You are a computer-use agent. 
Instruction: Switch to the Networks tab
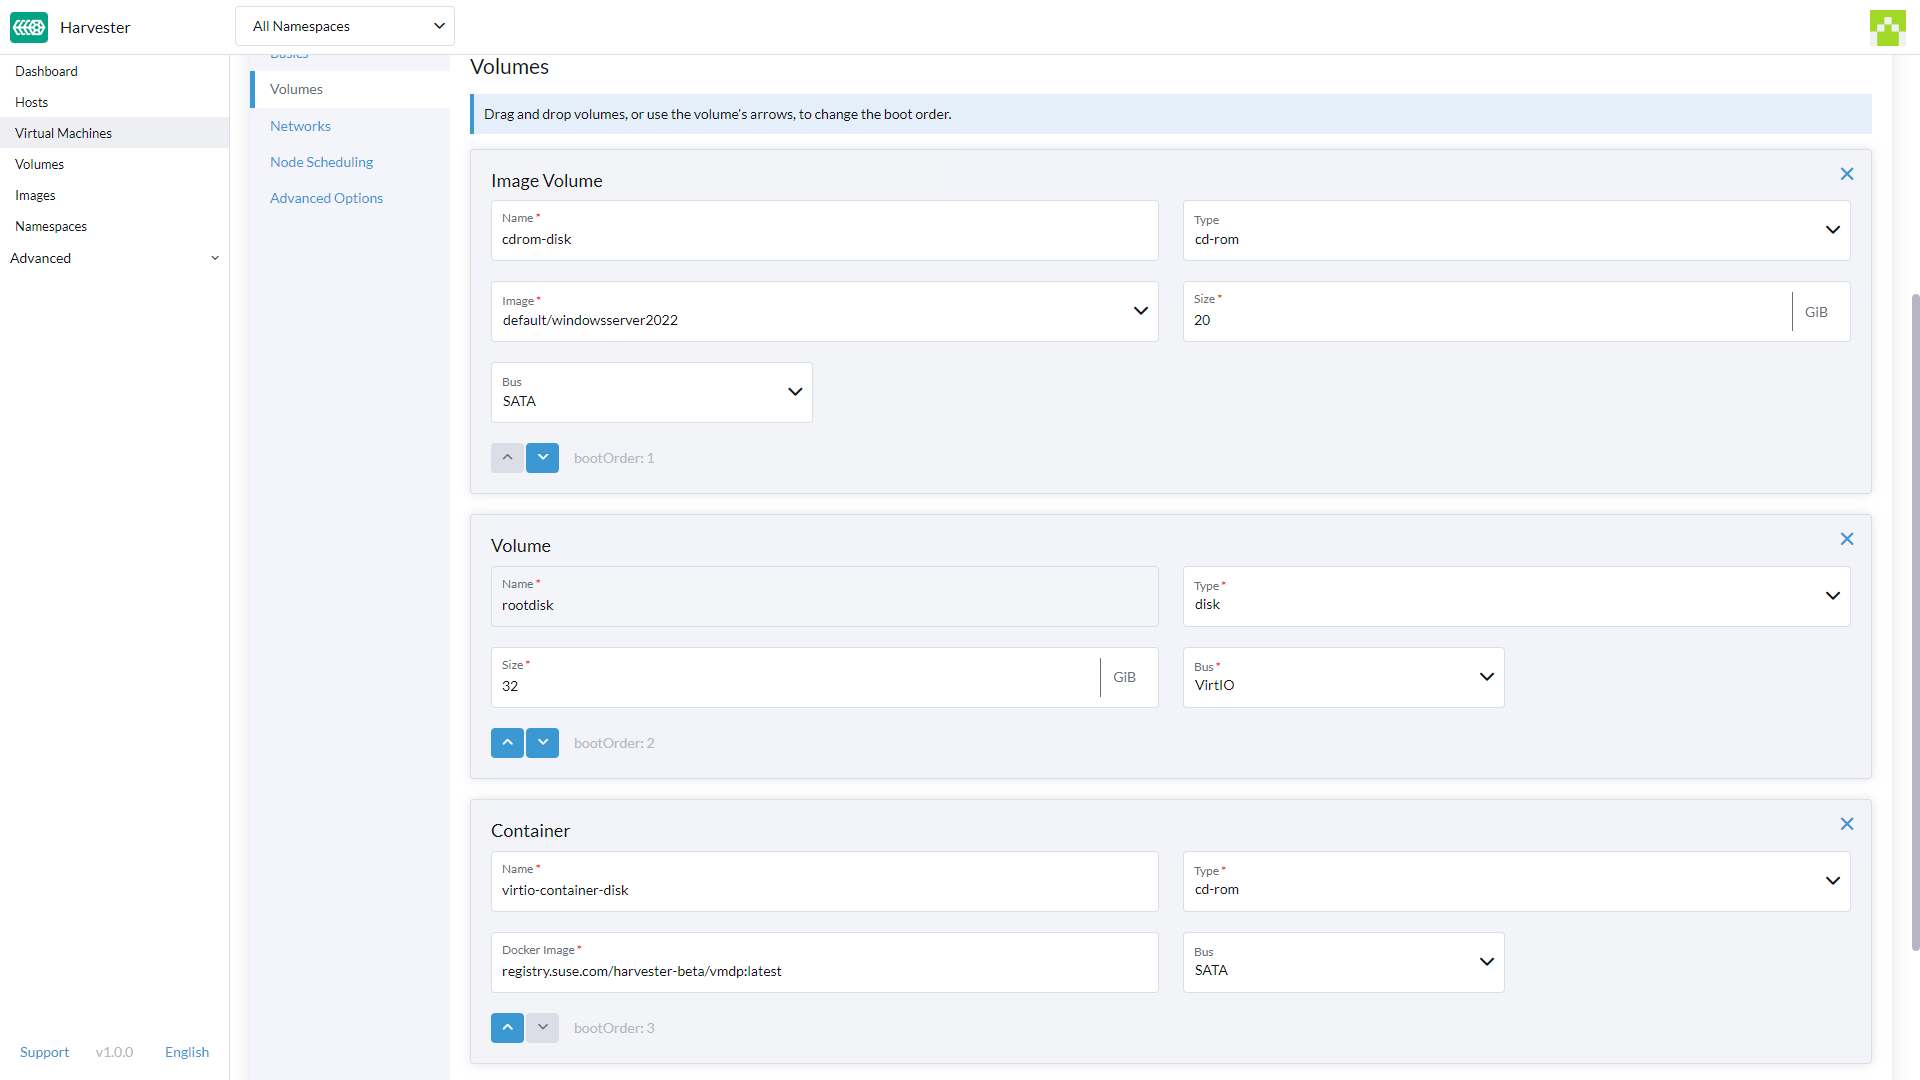click(300, 125)
